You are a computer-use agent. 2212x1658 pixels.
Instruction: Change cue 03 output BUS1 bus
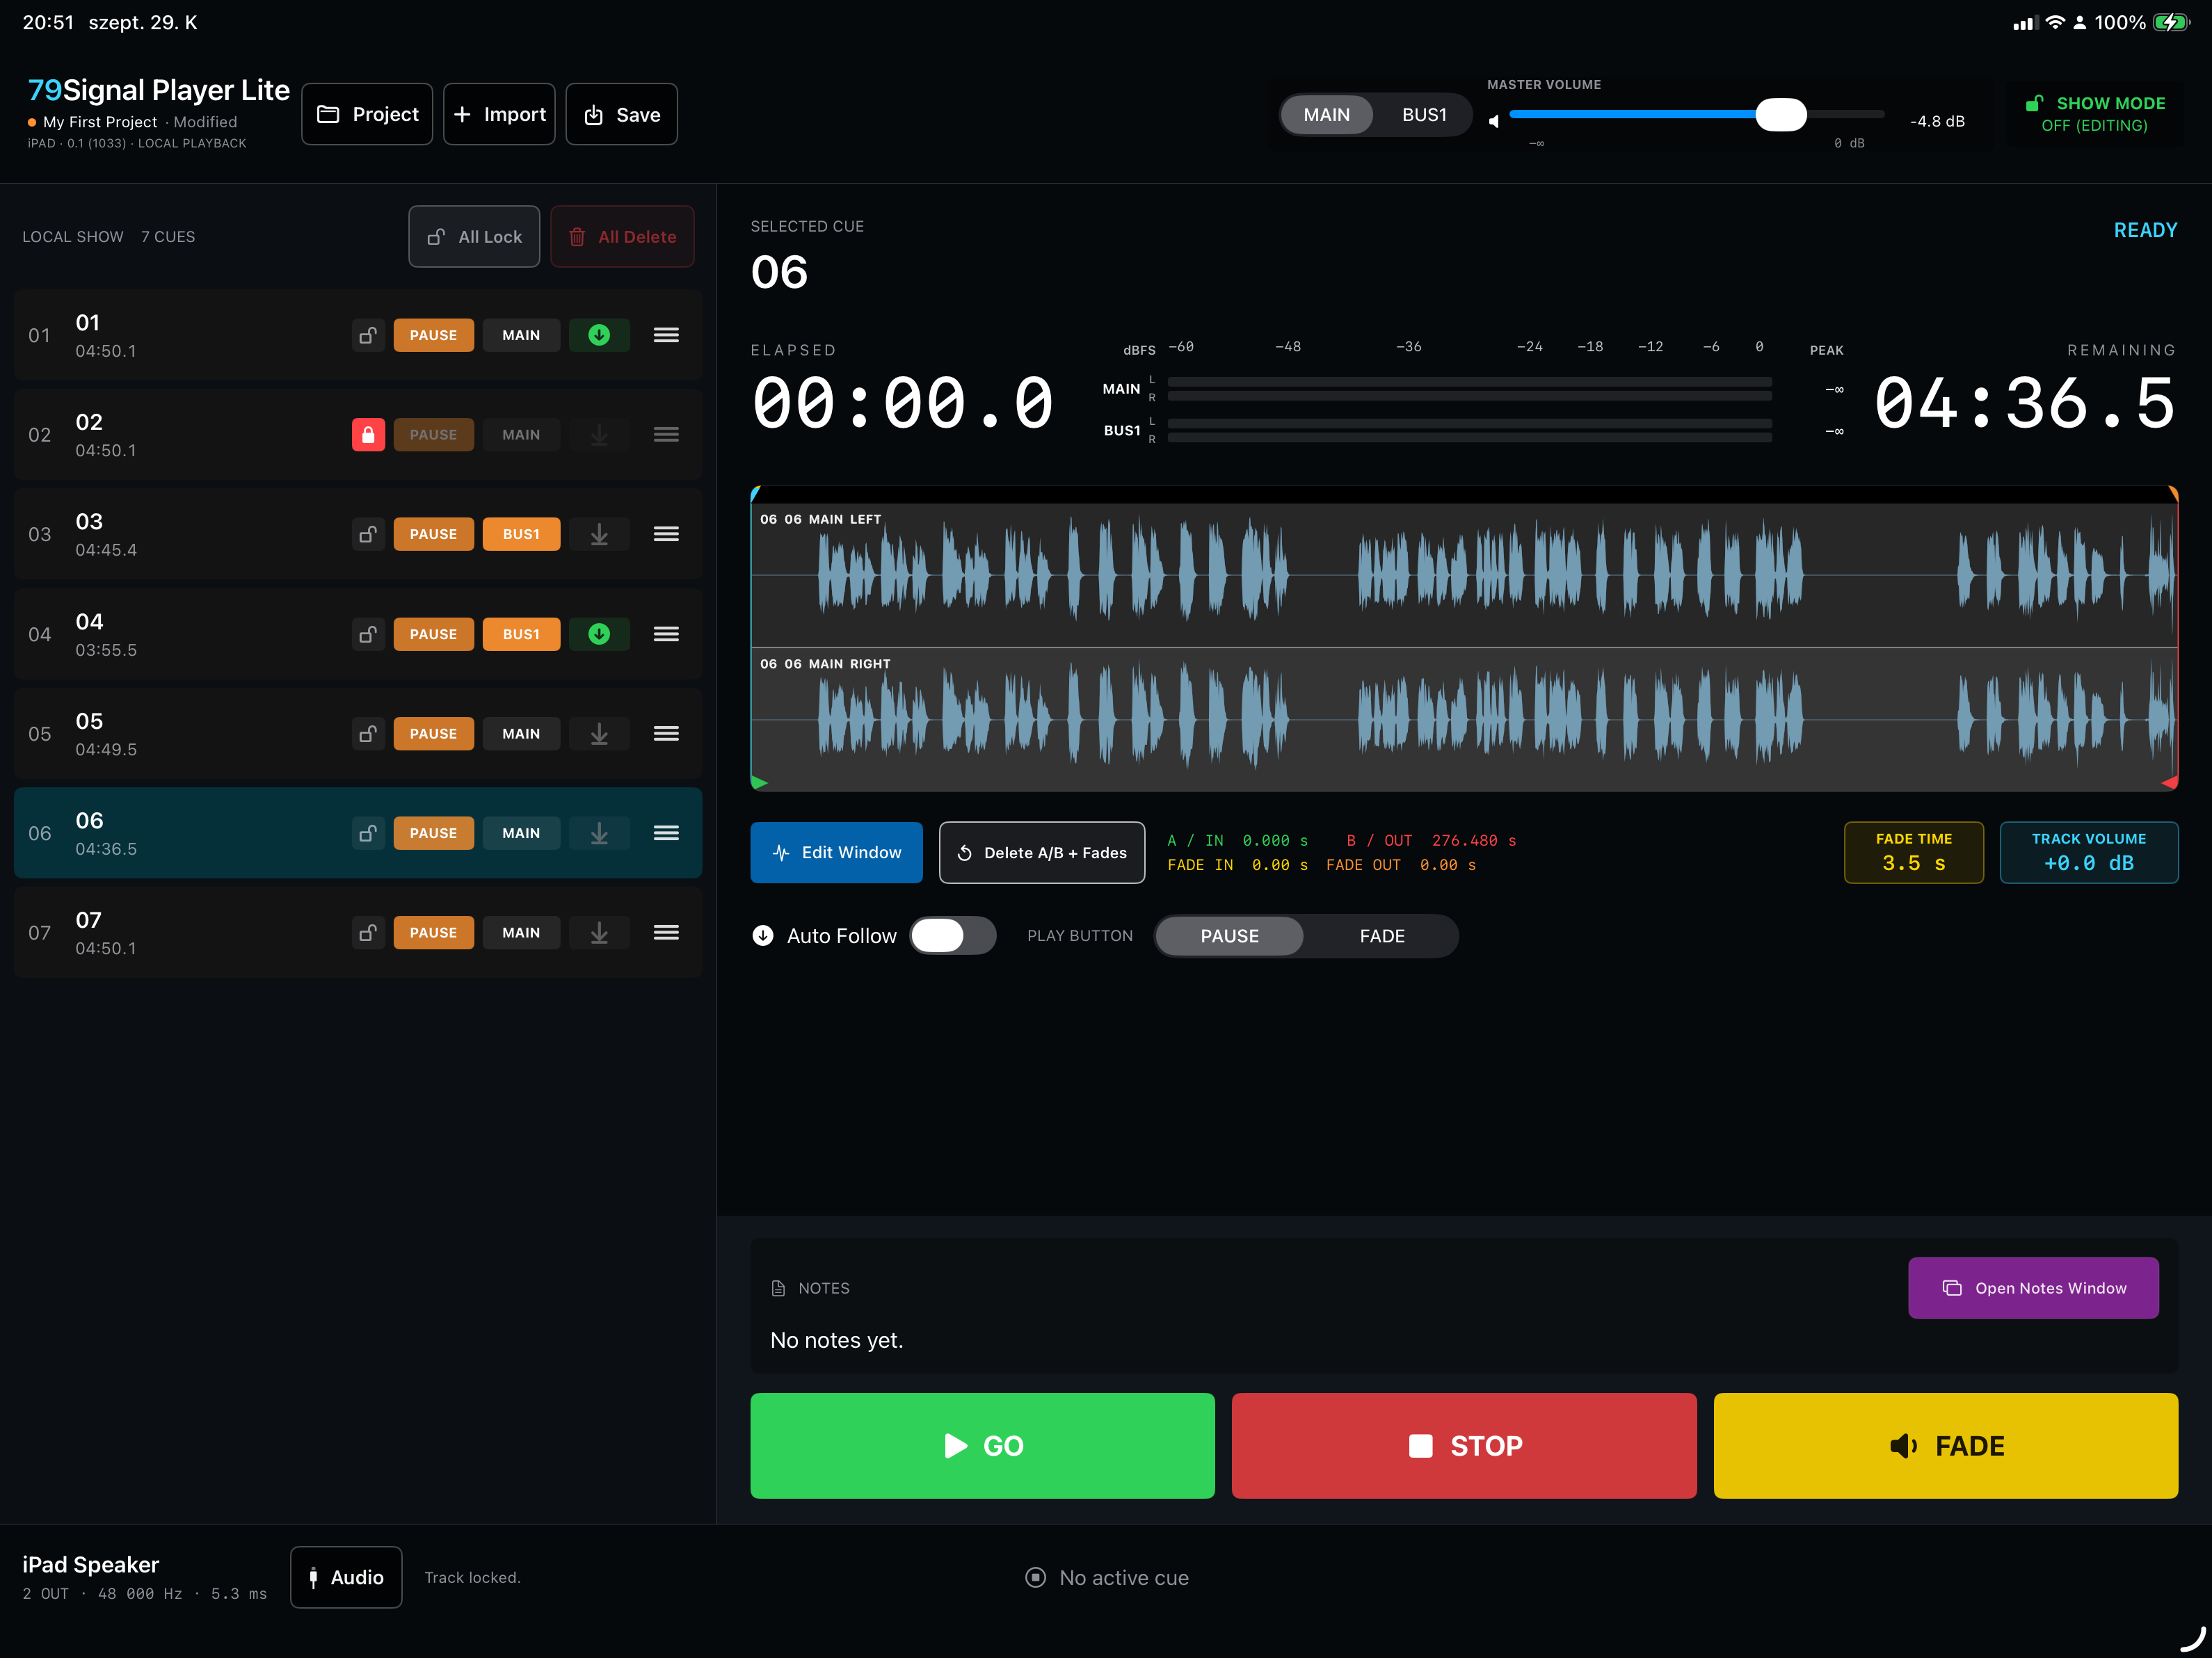click(521, 534)
